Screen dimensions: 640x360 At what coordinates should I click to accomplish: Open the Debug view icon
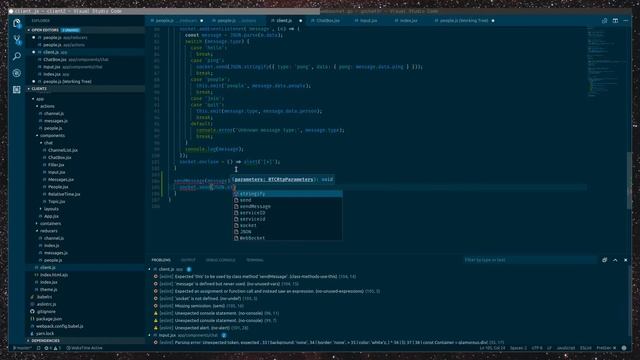coord(17,73)
